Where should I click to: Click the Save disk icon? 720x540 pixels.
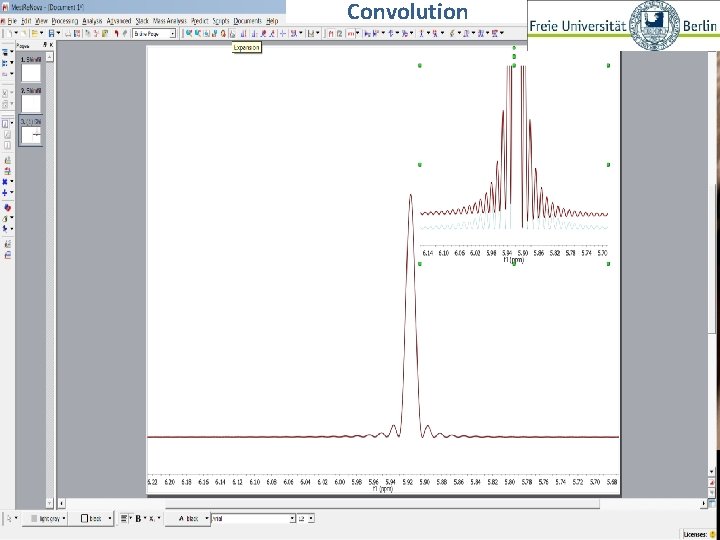(51, 33)
